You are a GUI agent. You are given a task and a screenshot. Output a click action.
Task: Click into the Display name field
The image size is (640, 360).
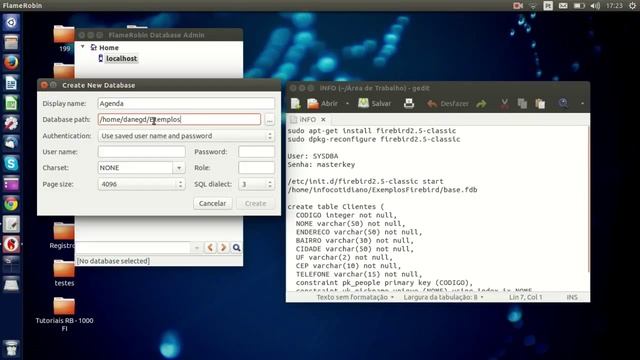(186, 104)
